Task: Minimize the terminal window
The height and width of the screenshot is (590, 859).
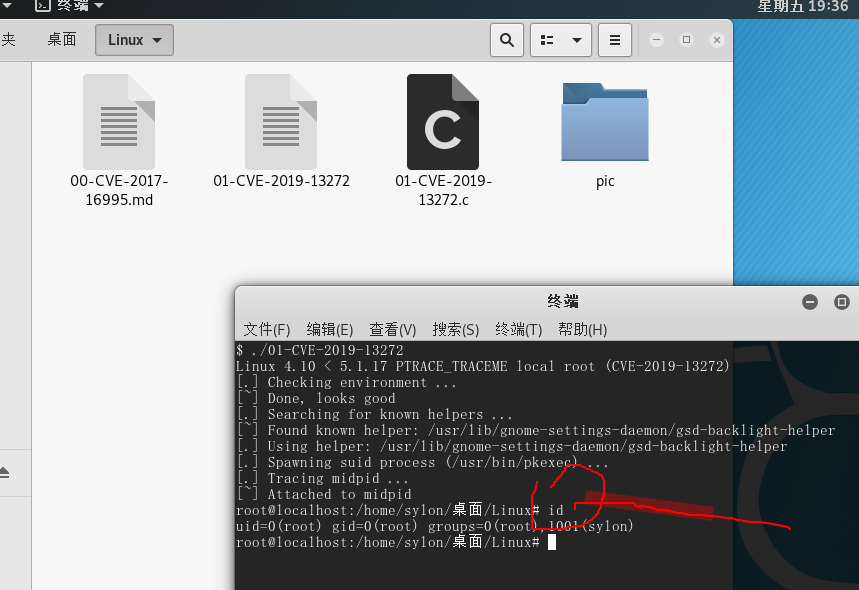Action: (810, 302)
